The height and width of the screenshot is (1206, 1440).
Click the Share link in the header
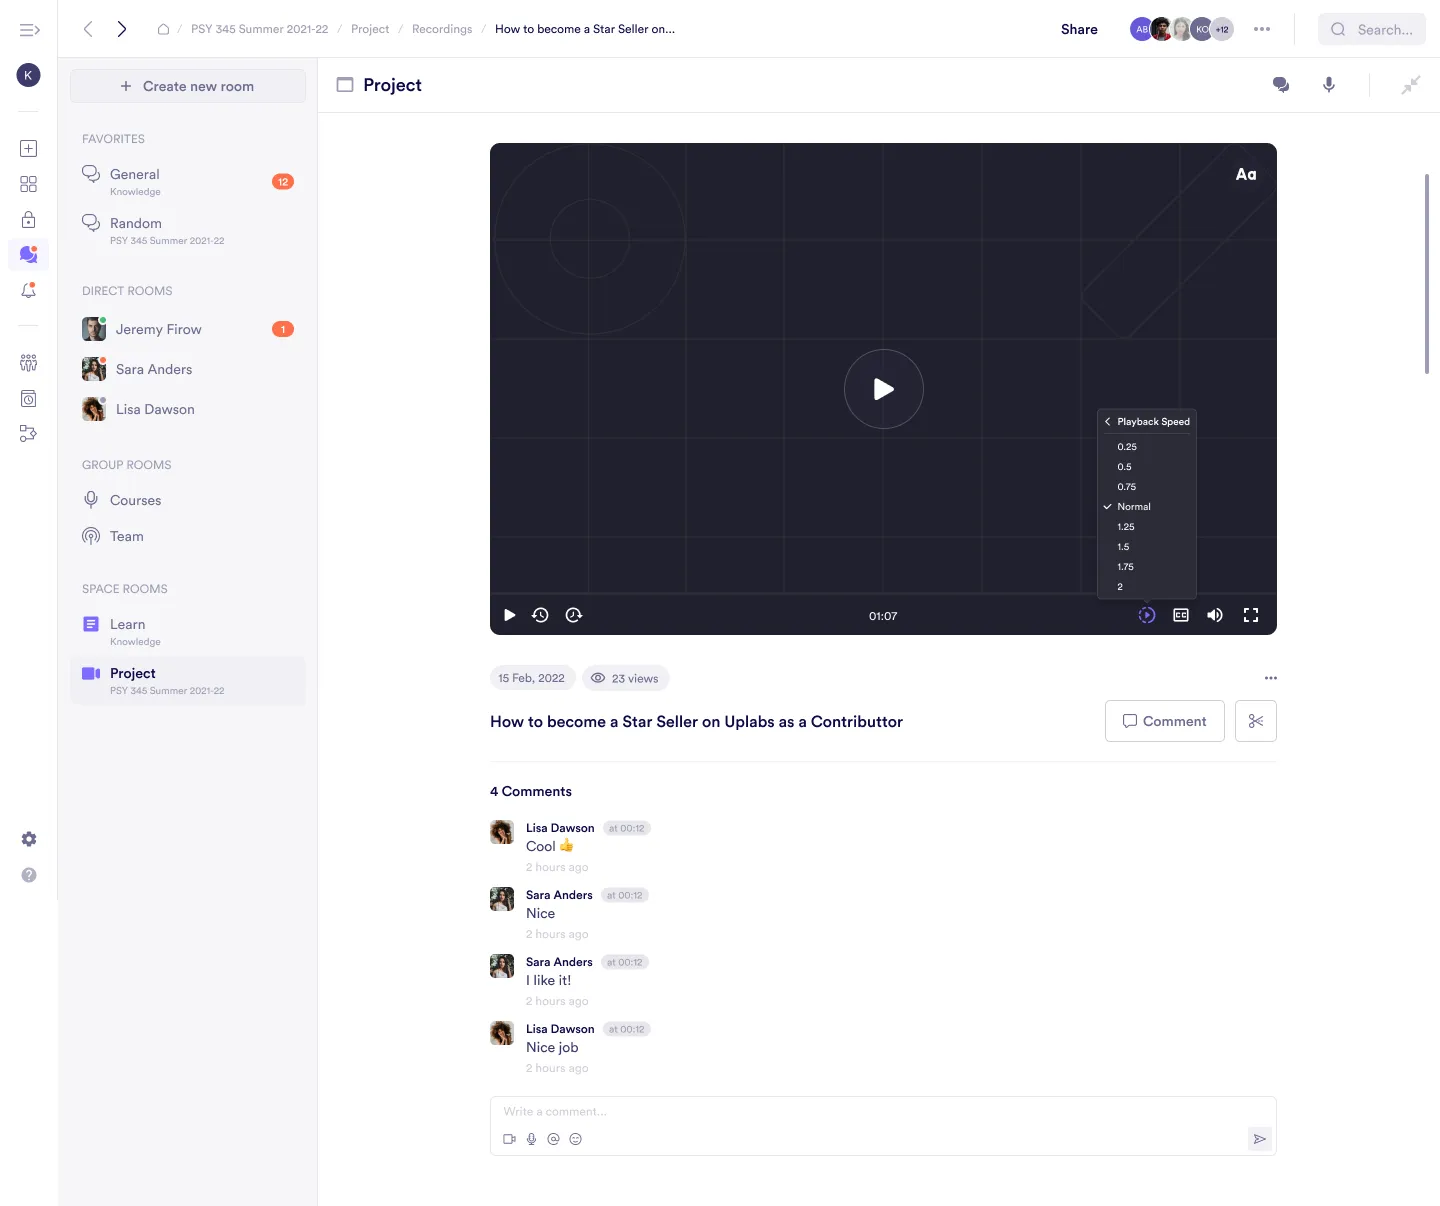tap(1078, 29)
